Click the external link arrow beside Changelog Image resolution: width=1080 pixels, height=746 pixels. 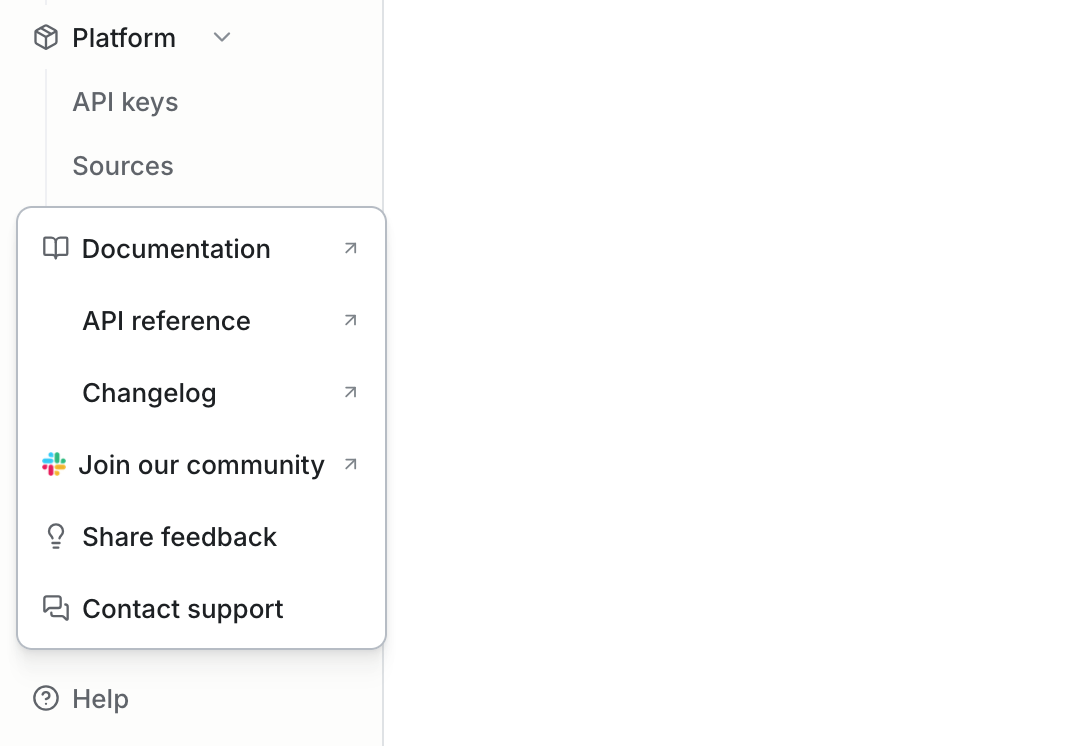[x=350, y=392]
